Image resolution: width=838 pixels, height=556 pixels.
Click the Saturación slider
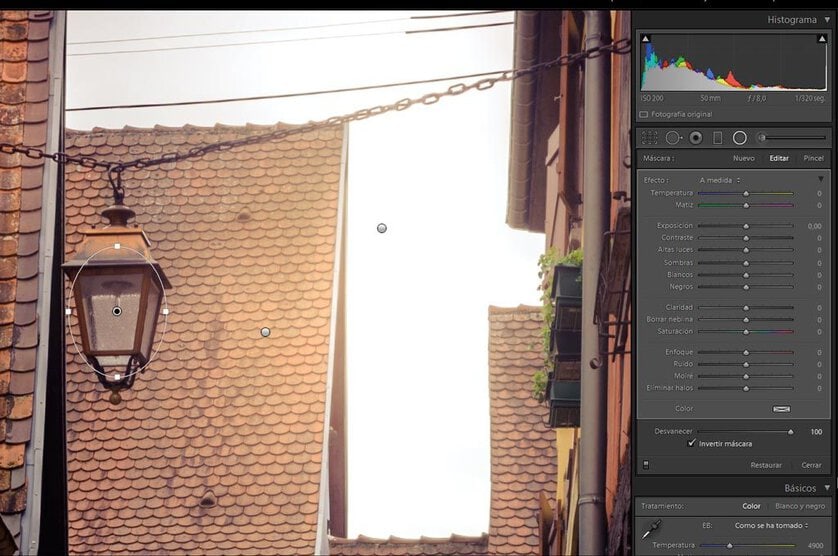pos(746,332)
